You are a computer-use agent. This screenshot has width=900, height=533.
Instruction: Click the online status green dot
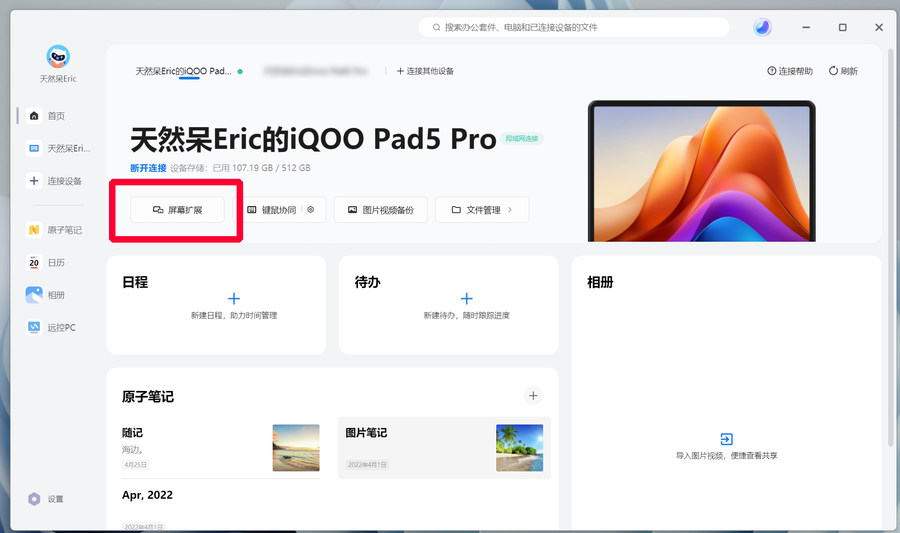pyautogui.click(x=240, y=72)
